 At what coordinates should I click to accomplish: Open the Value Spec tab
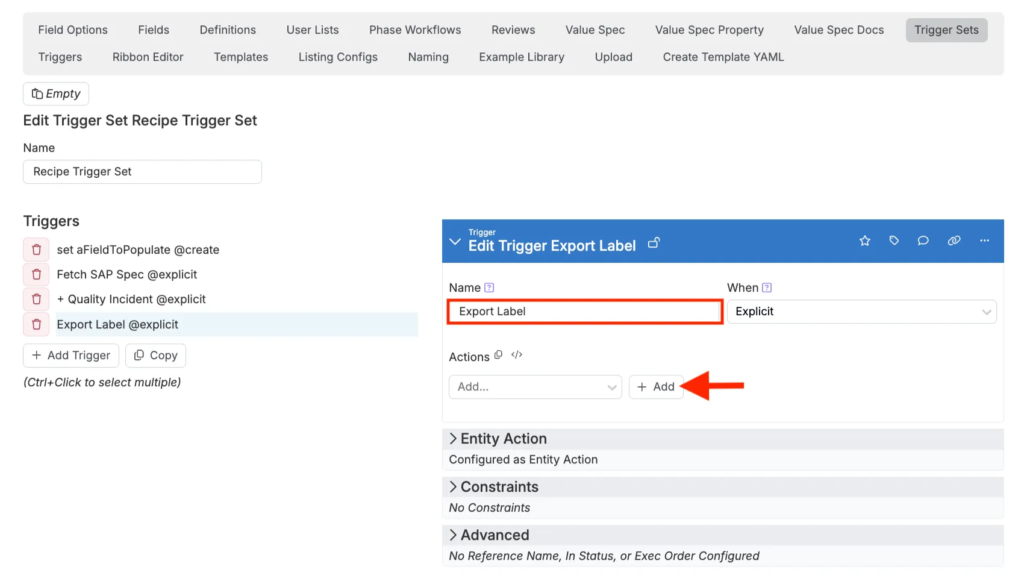tap(595, 30)
